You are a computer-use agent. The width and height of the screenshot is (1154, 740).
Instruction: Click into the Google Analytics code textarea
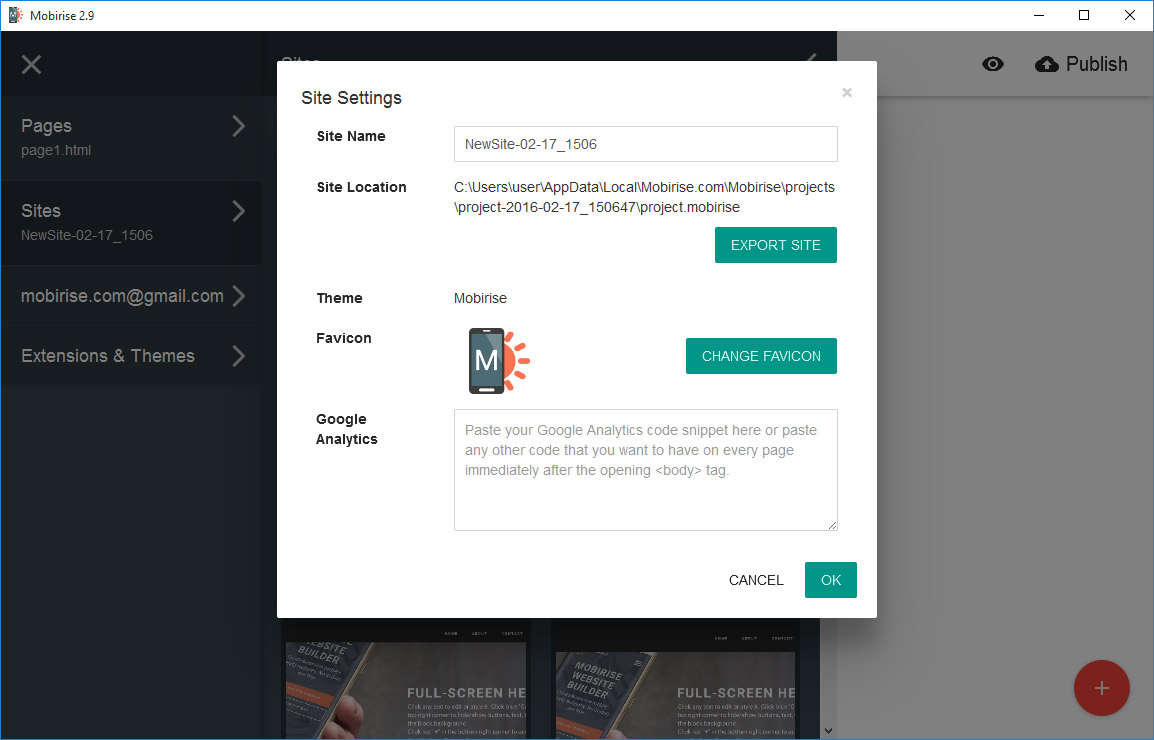[645, 470]
